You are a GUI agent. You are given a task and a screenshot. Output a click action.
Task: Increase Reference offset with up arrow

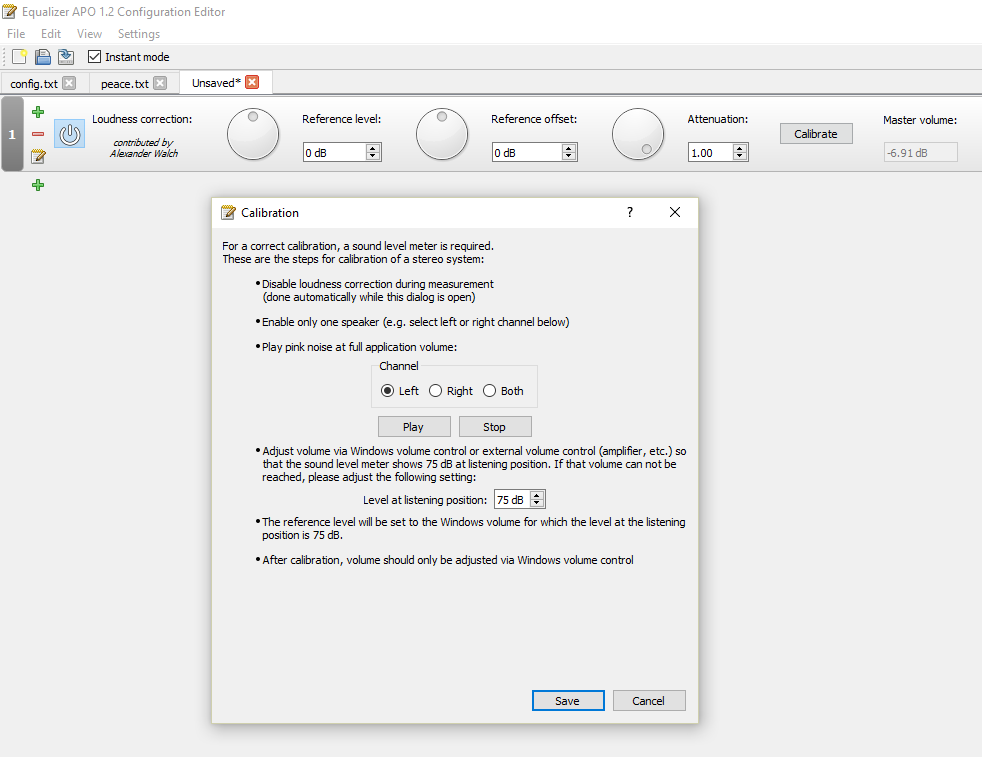[569, 148]
